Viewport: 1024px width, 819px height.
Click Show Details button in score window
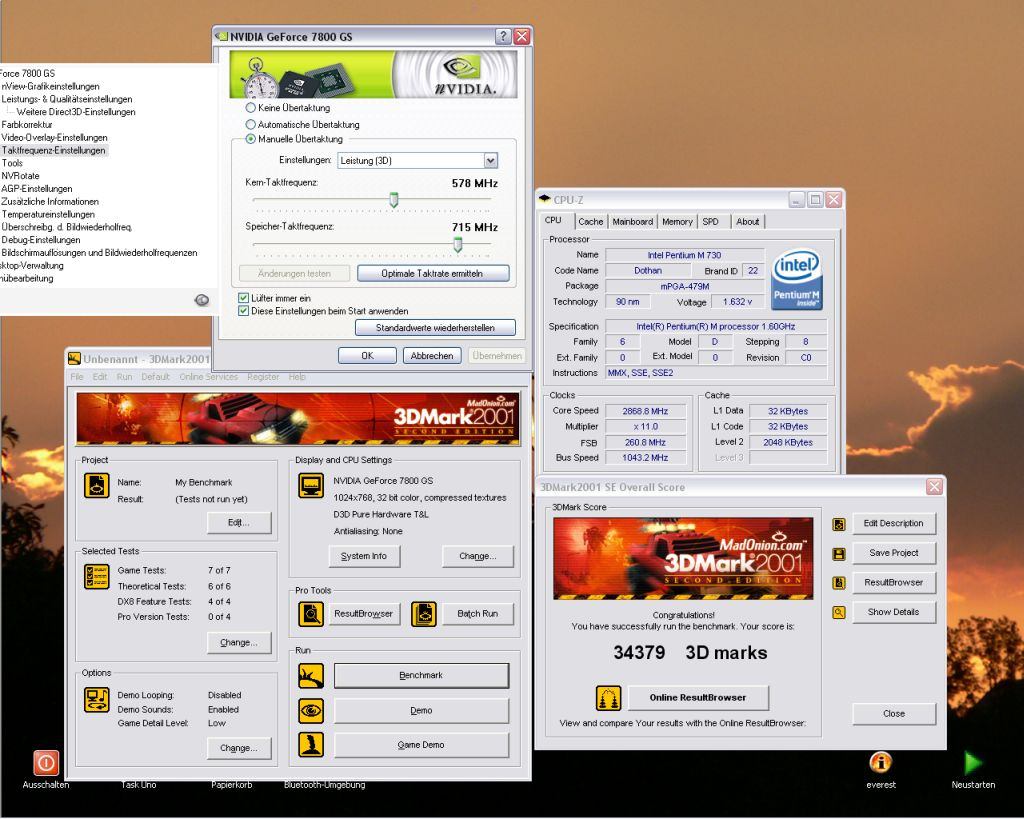tap(893, 612)
